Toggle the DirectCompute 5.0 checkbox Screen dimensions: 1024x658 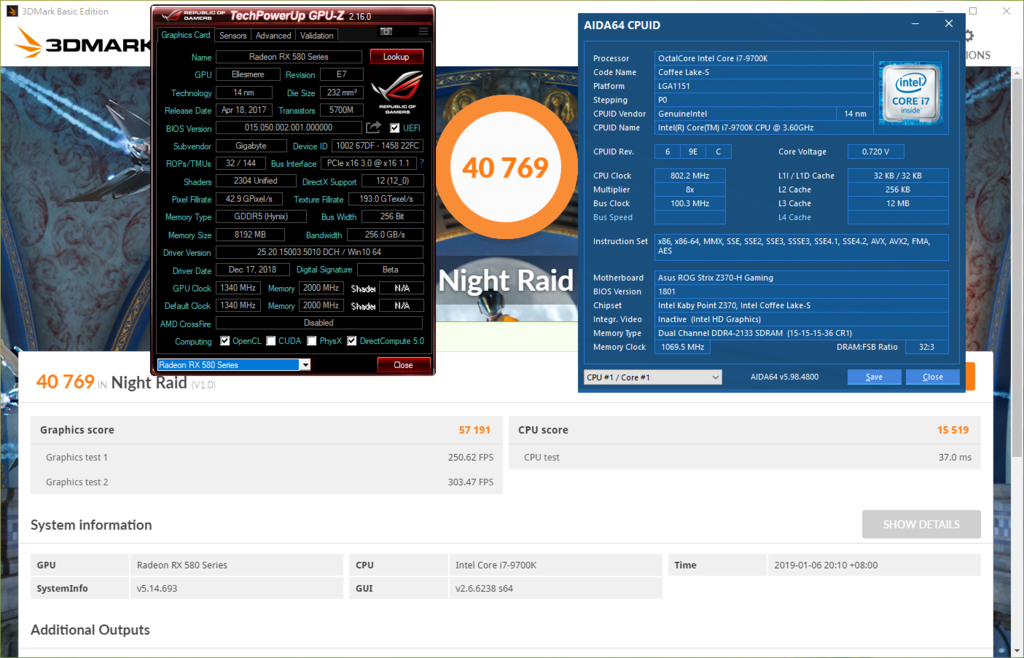(x=352, y=341)
